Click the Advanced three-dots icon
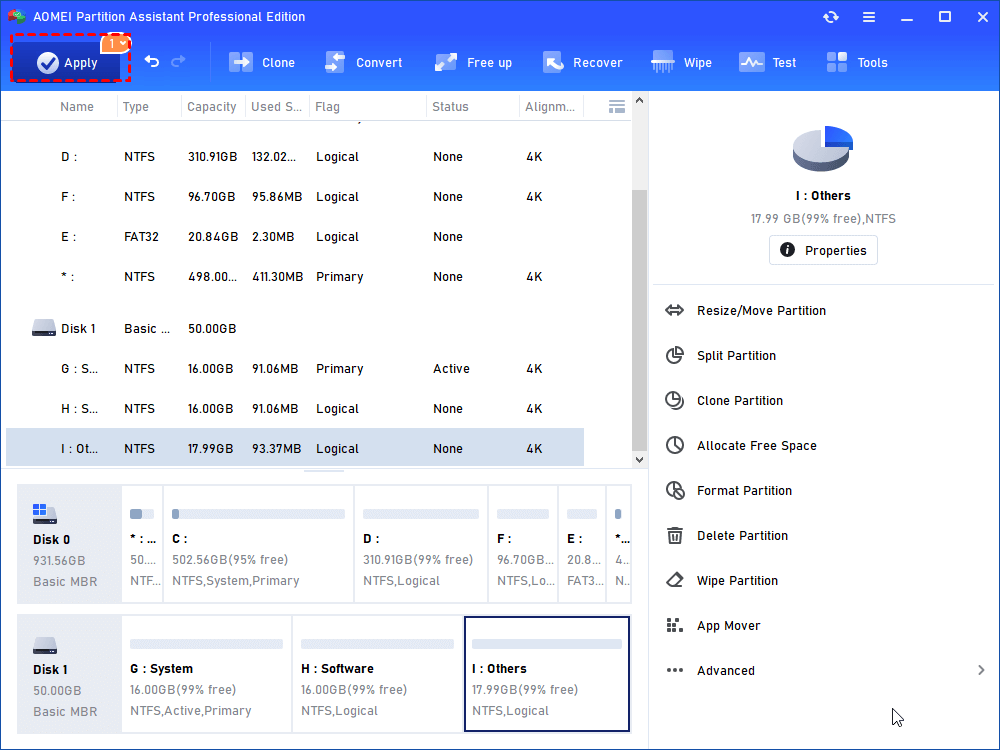The image size is (1000, 750). pos(675,670)
